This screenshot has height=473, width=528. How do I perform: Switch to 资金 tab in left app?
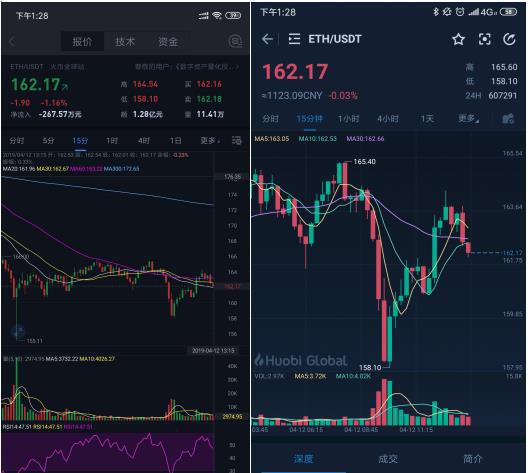(168, 42)
